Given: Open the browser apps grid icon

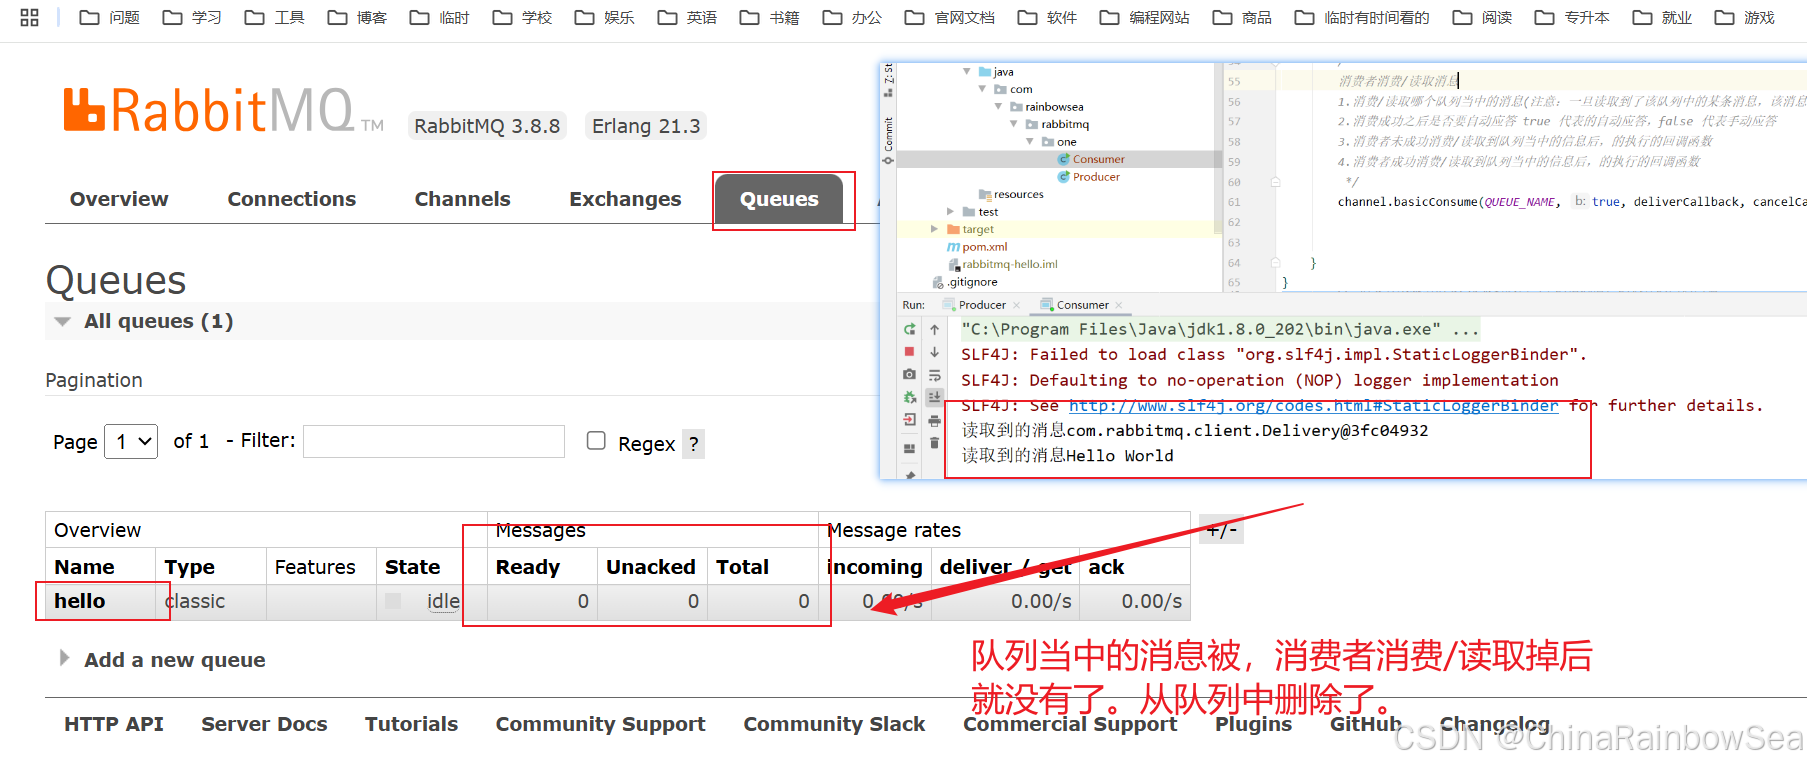Looking at the screenshot, I should (x=29, y=17).
